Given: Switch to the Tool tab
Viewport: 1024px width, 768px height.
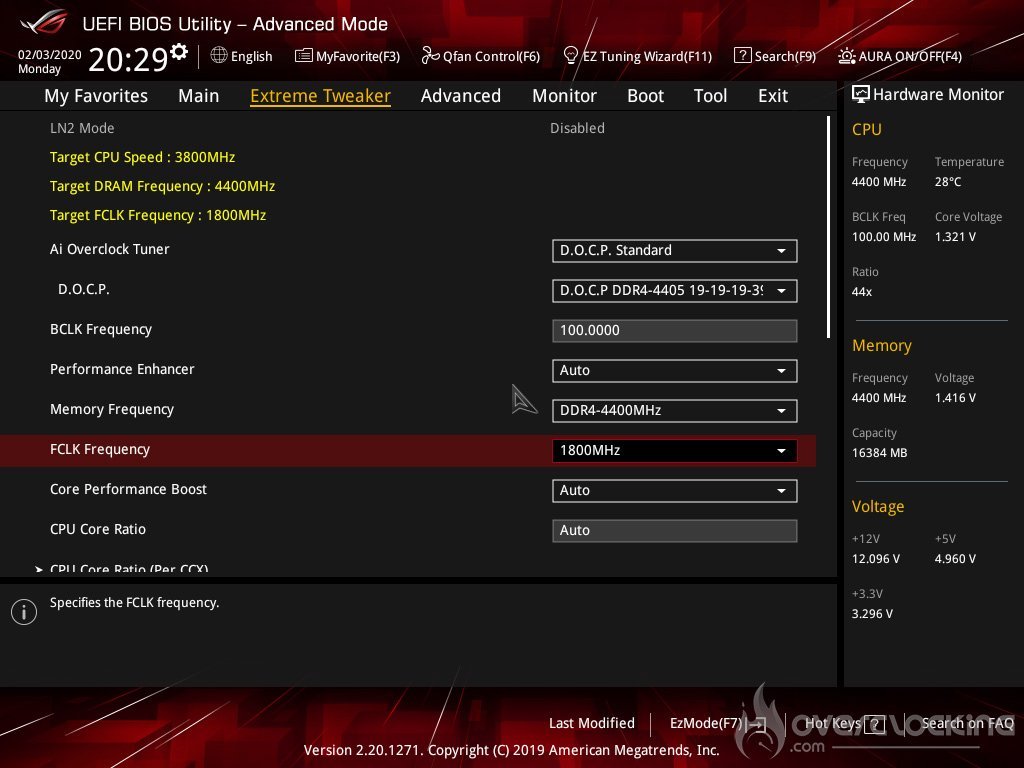Looking at the screenshot, I should pyautogui.click(x=710, y=96).
